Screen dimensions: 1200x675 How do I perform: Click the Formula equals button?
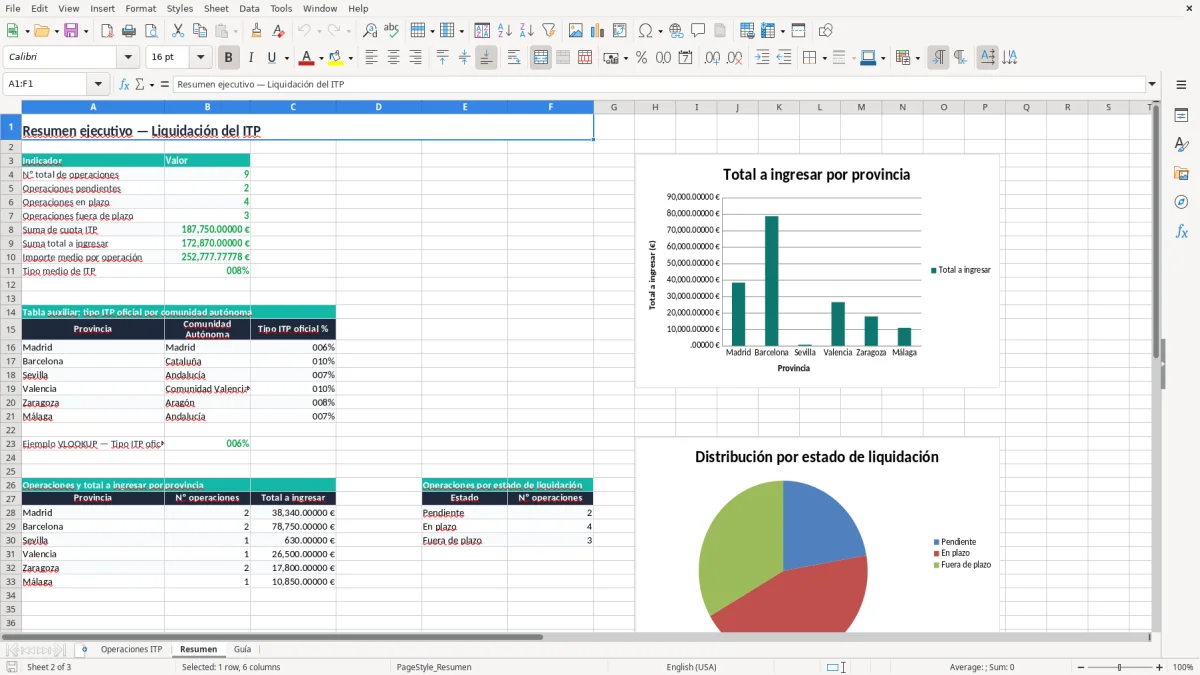(165, 85)
